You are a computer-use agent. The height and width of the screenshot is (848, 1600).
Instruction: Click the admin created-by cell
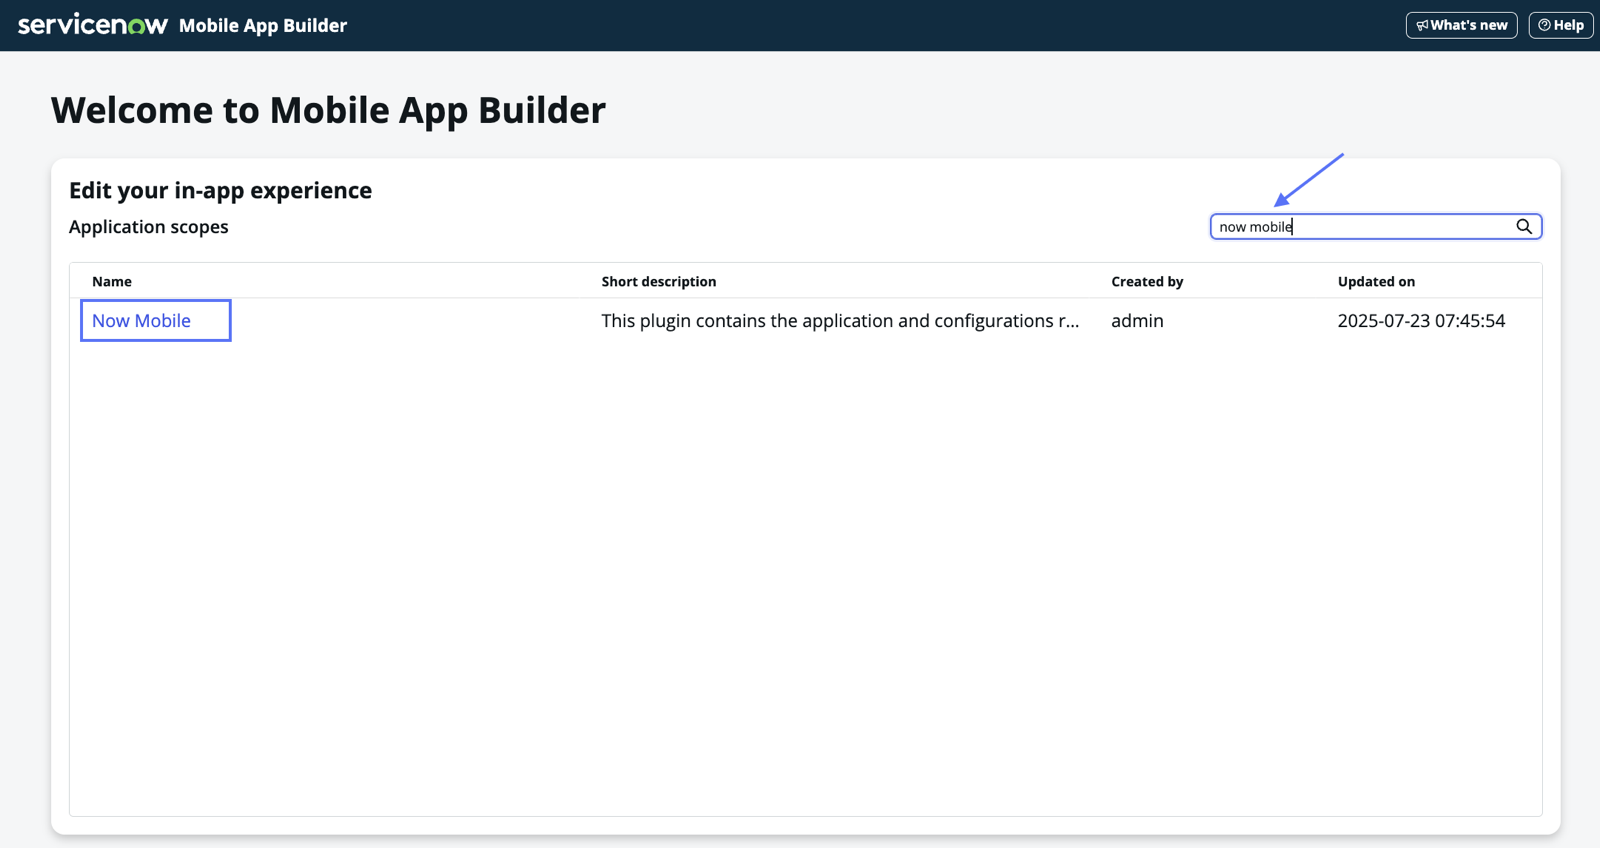tap(1137, 321)
